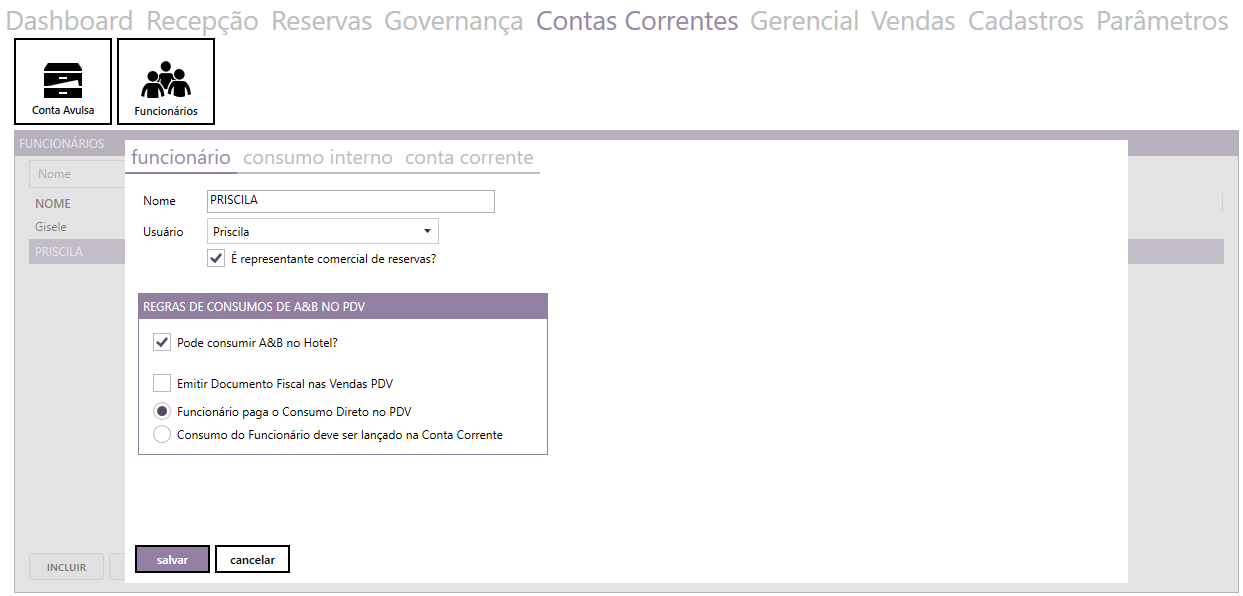Go to the Governança menu
The image size is (1243, 596).
[x=453, y=21]
